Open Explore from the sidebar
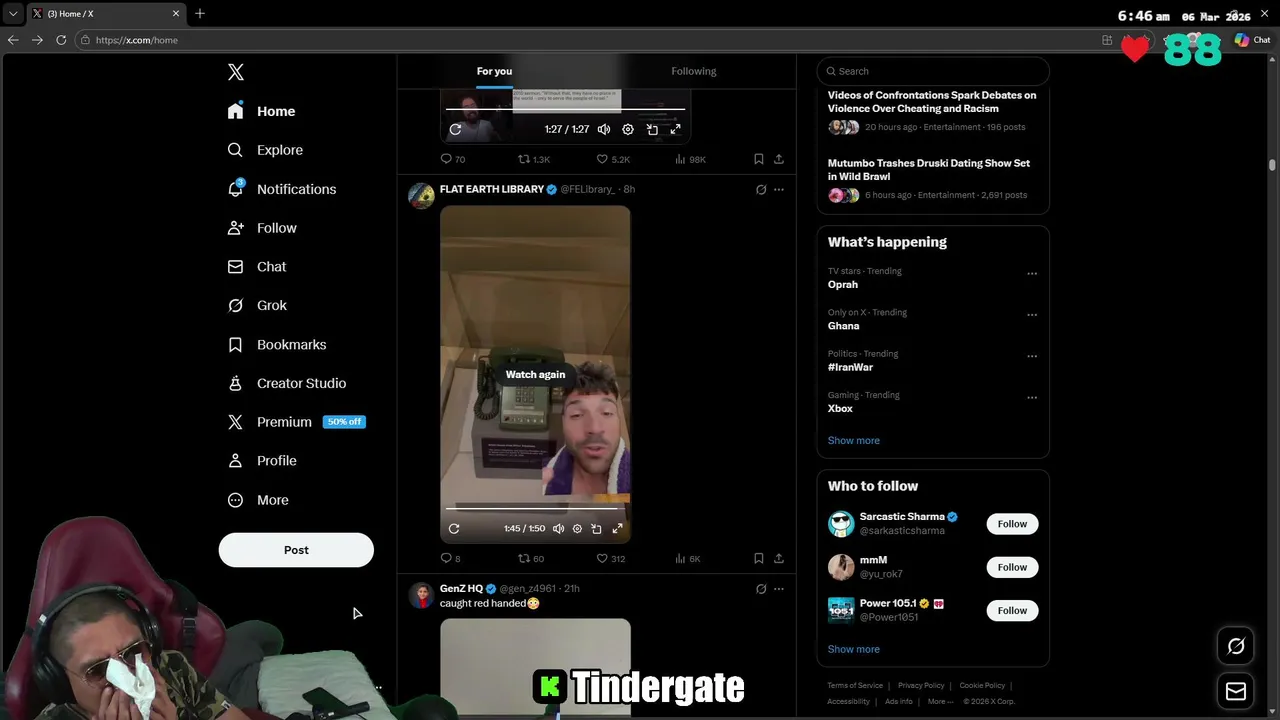The width and height of the screenshot is (1280, 720). (266, 150)
